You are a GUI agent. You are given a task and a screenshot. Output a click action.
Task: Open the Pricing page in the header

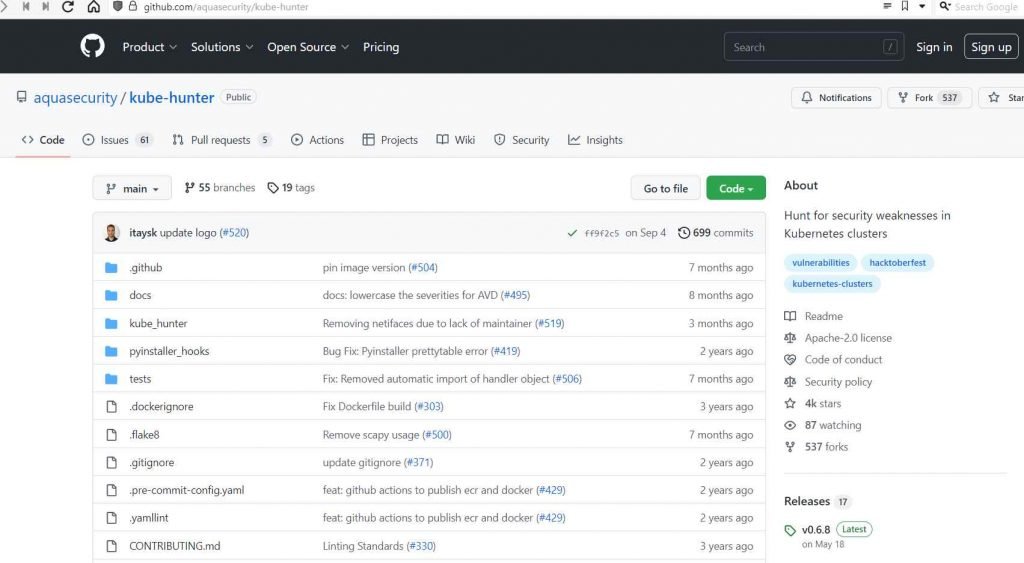pos(381,47)
